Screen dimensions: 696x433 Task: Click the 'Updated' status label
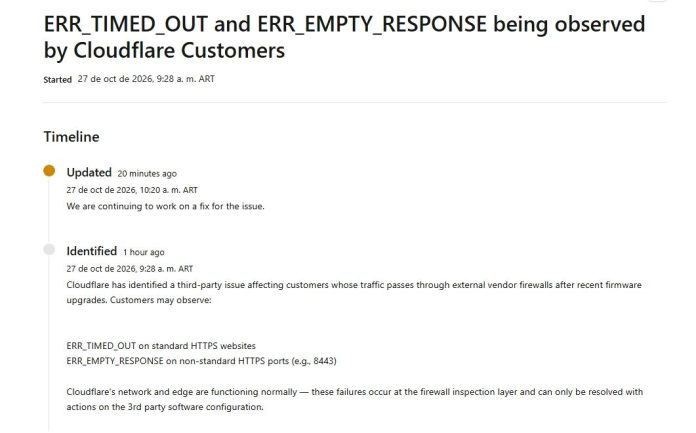pyautogui.click(x=89, y=172)
